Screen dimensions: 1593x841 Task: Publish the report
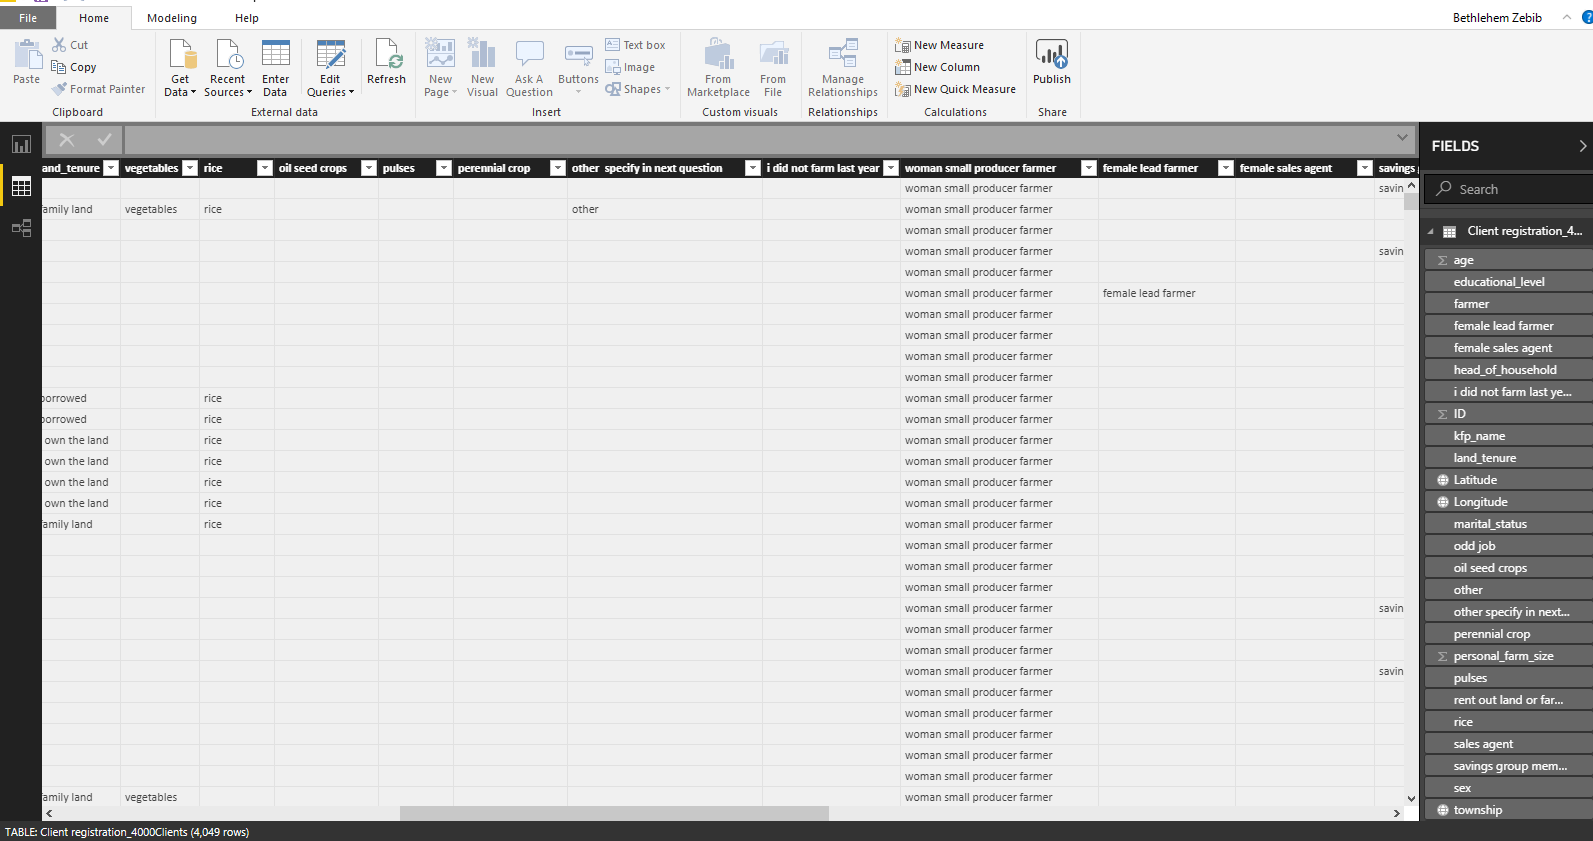click(1052, 62)
